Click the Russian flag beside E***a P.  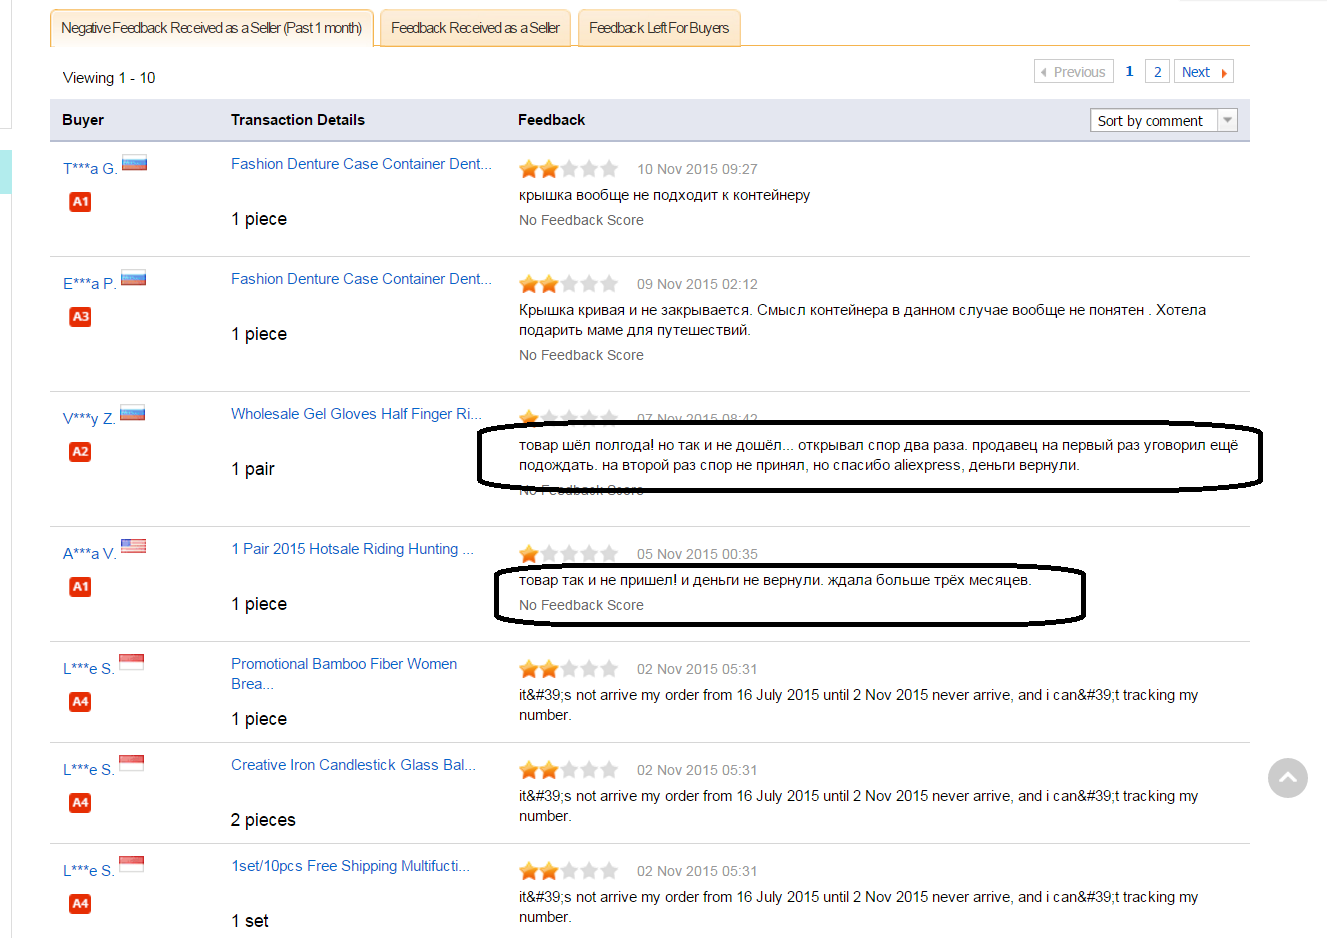(133, 278)
